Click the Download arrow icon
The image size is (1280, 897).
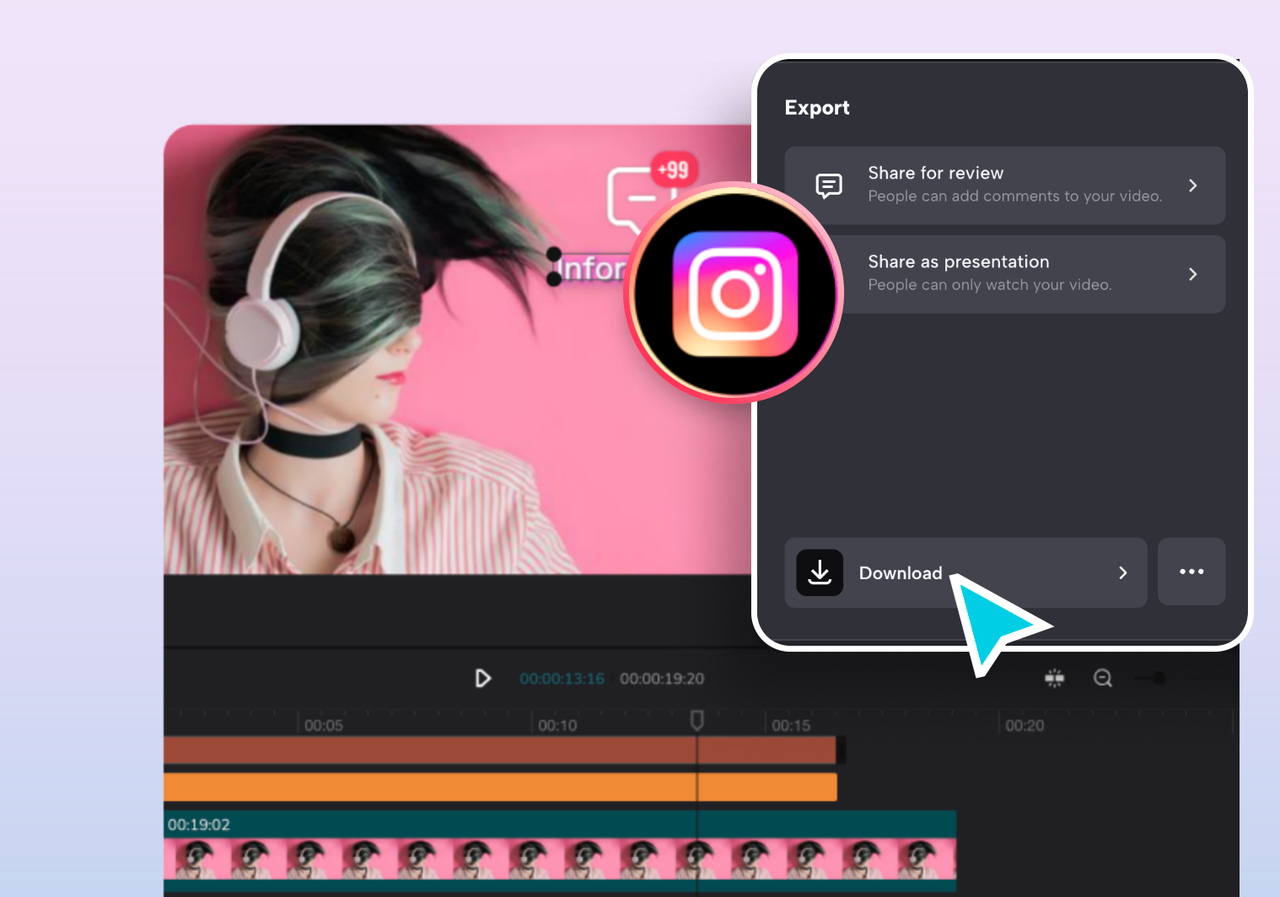819,573
